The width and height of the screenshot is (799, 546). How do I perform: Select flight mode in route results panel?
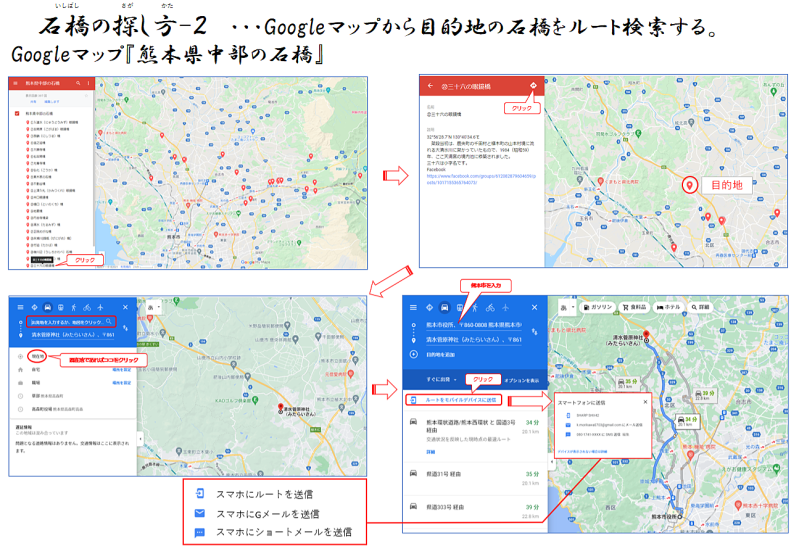(505, 307)
